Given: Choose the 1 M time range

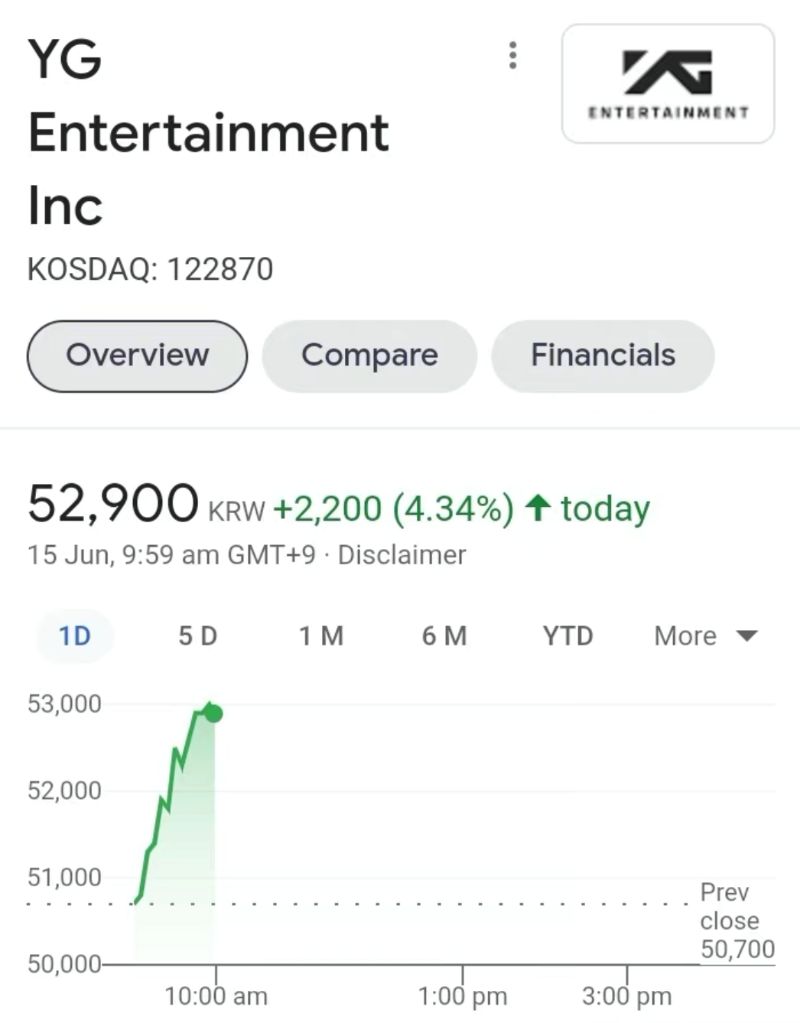Looking at the screenshot, I should [321, 636].
